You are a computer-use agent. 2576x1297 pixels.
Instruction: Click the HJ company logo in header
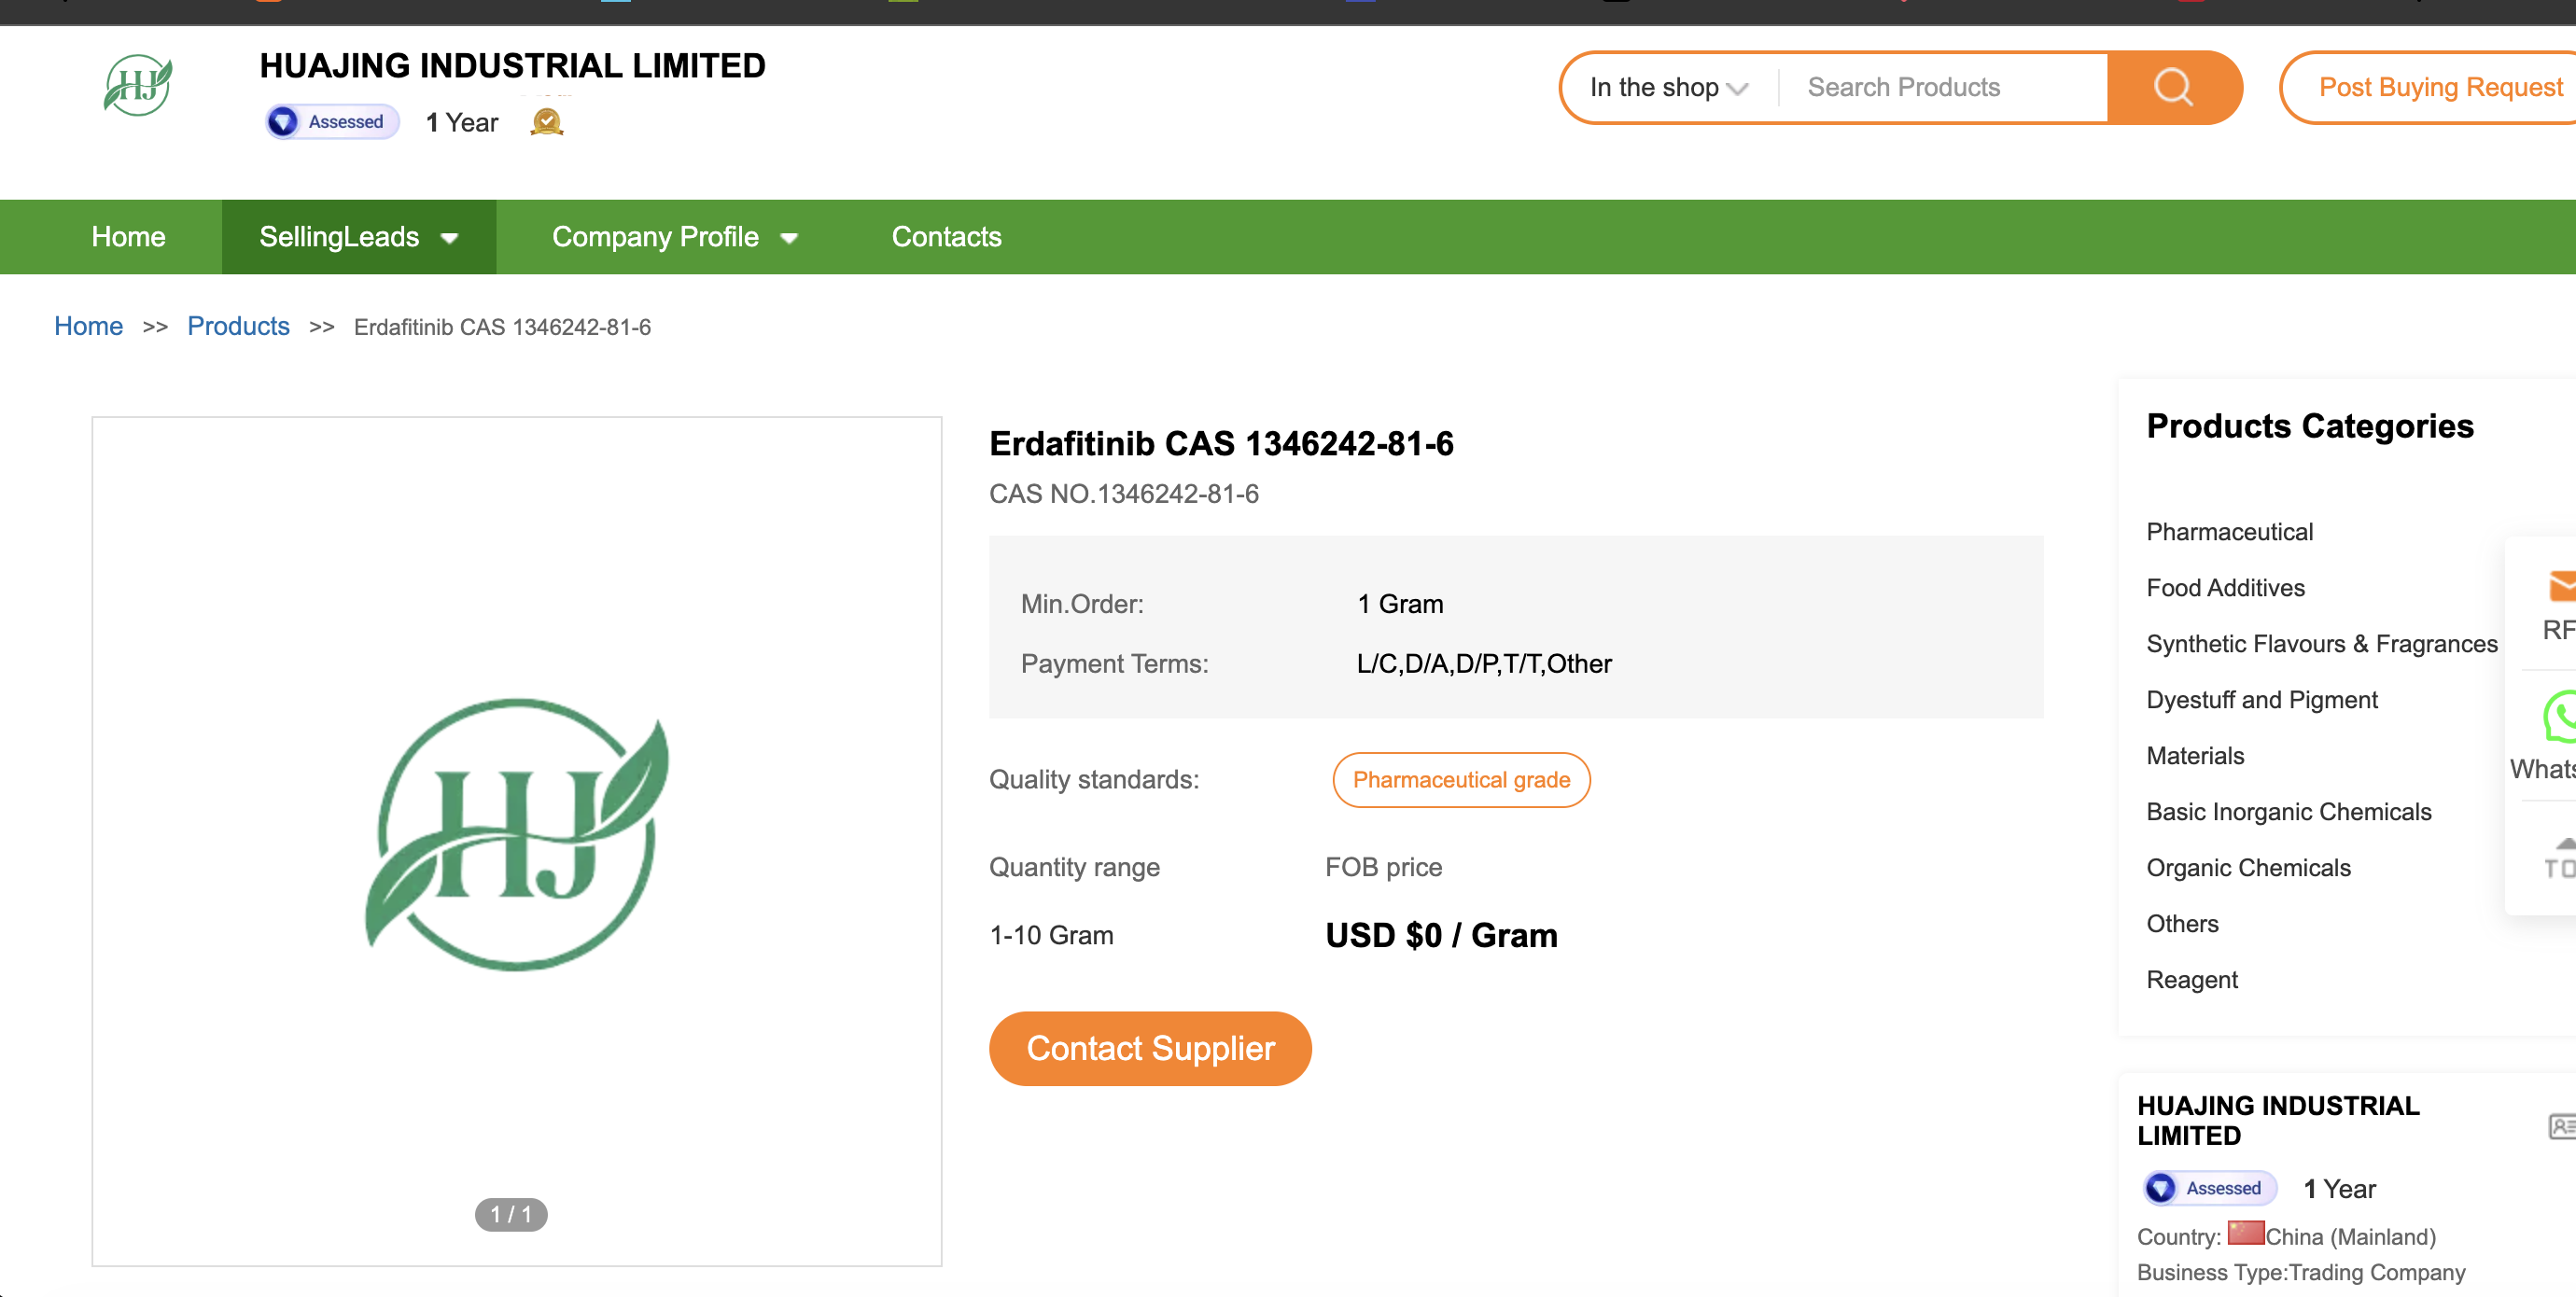pyautogui.click(x=138, y=86)
